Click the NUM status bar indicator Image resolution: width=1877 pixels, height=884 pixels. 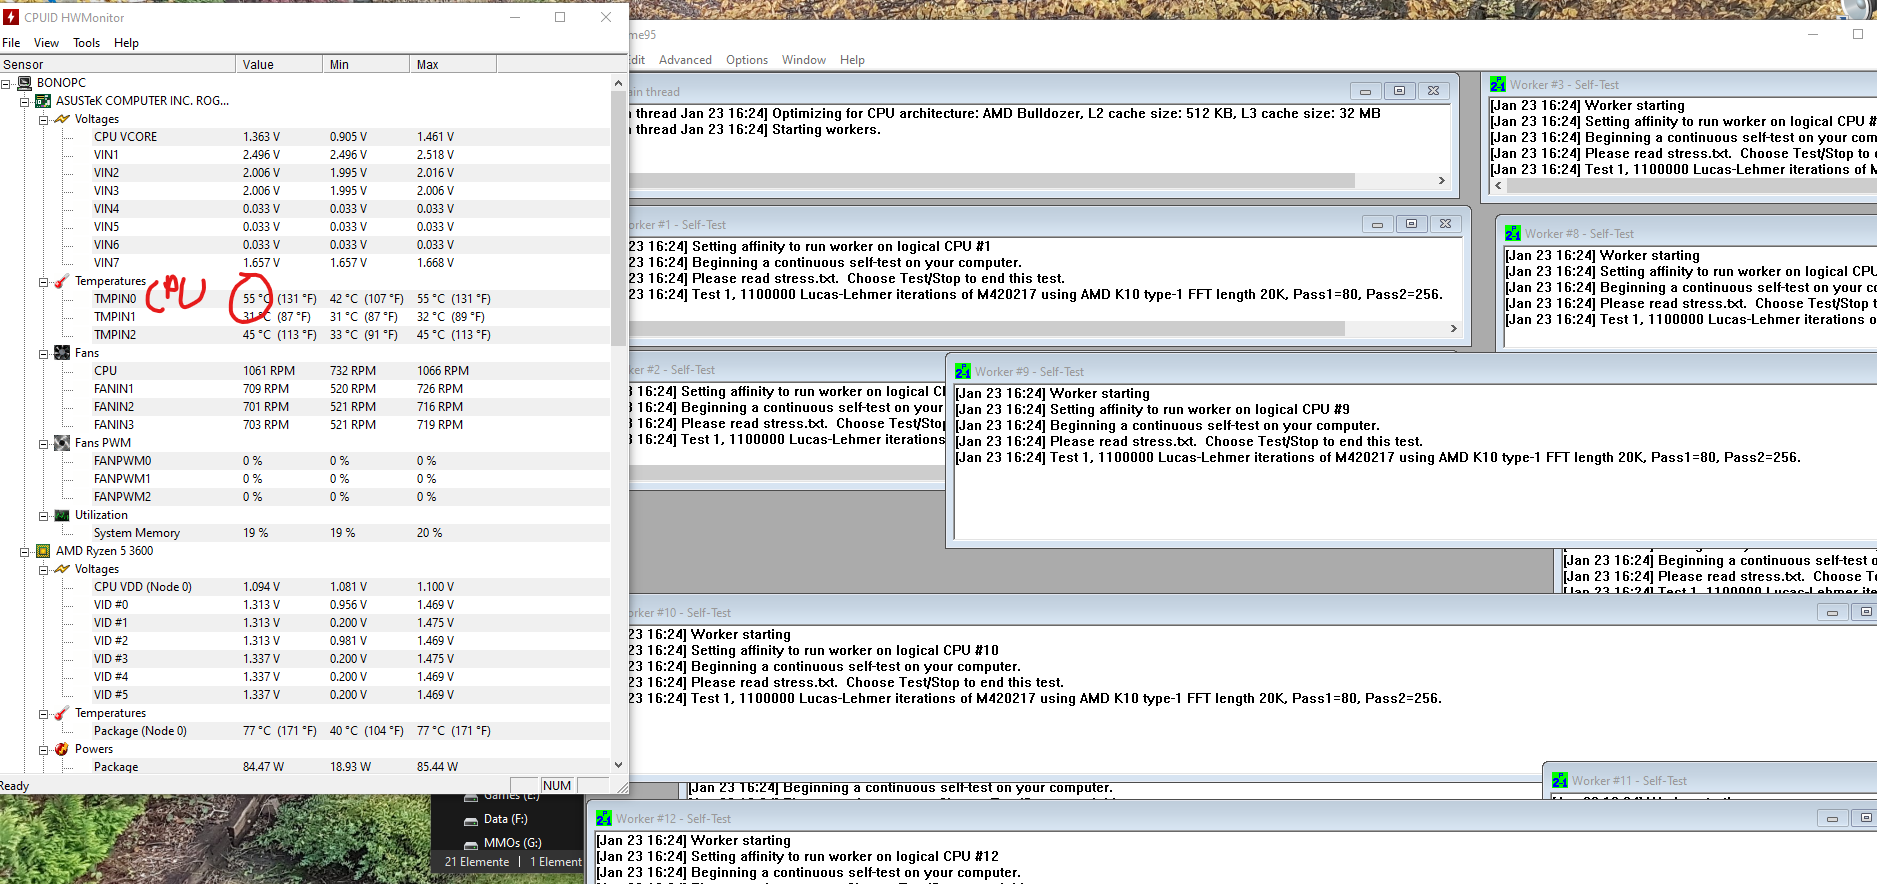tap(557, 786)
